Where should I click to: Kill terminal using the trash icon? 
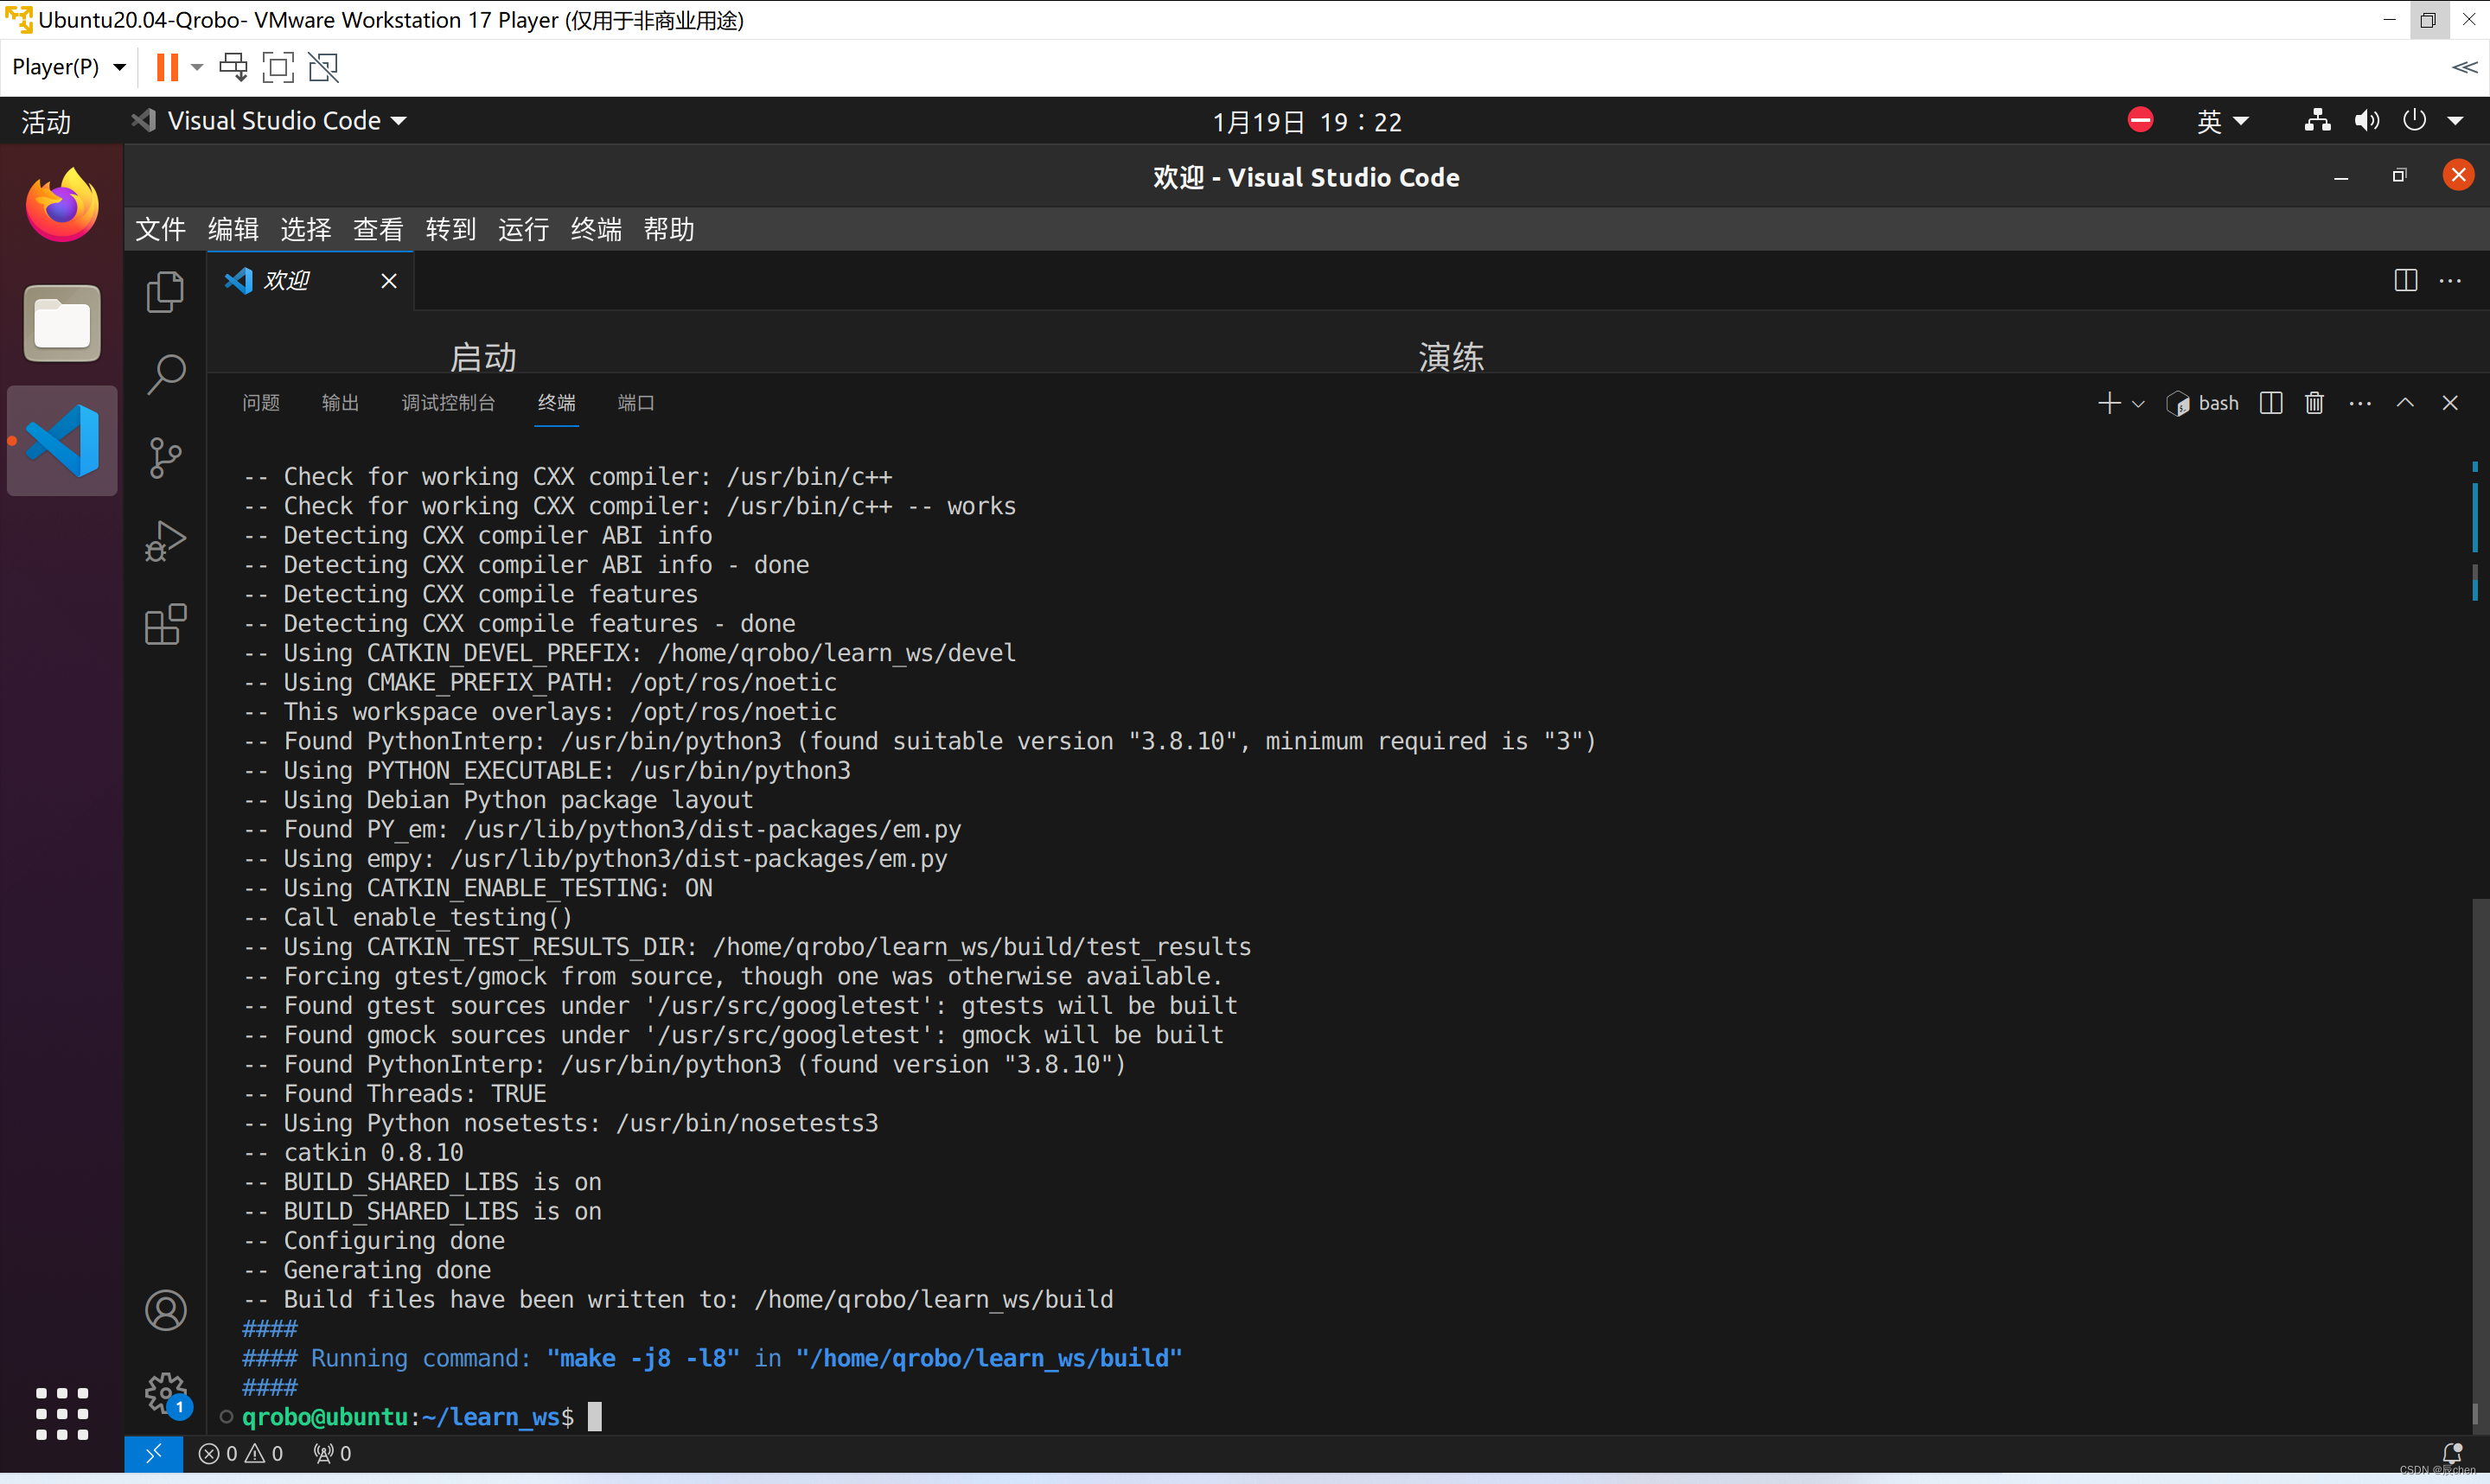pyautogui.click(x=2314, y=403)
